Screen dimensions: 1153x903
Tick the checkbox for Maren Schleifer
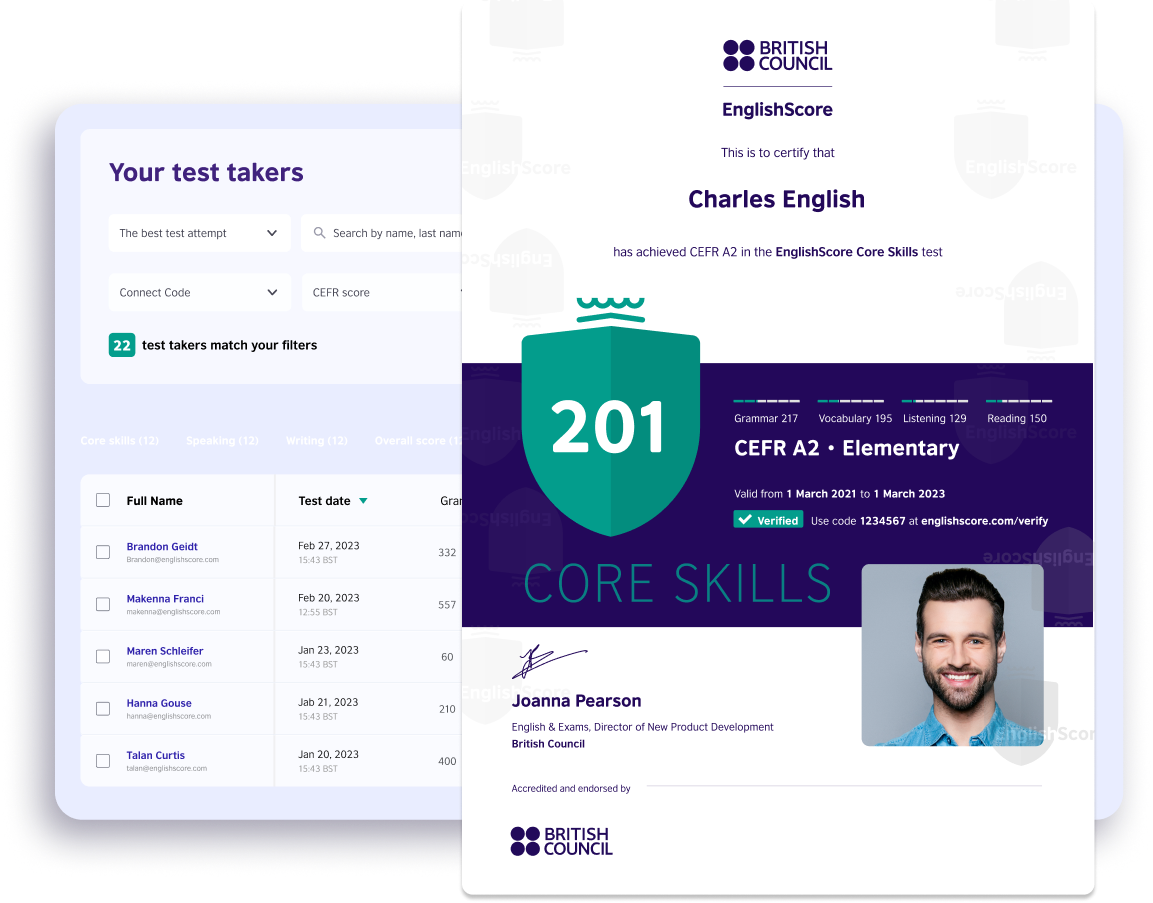coord(103,657)
